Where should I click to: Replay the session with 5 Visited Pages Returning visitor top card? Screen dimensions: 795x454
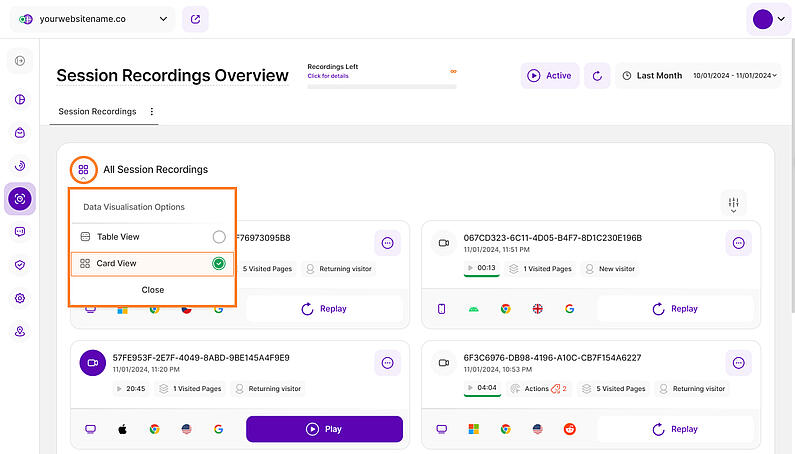tap(324, 309)
